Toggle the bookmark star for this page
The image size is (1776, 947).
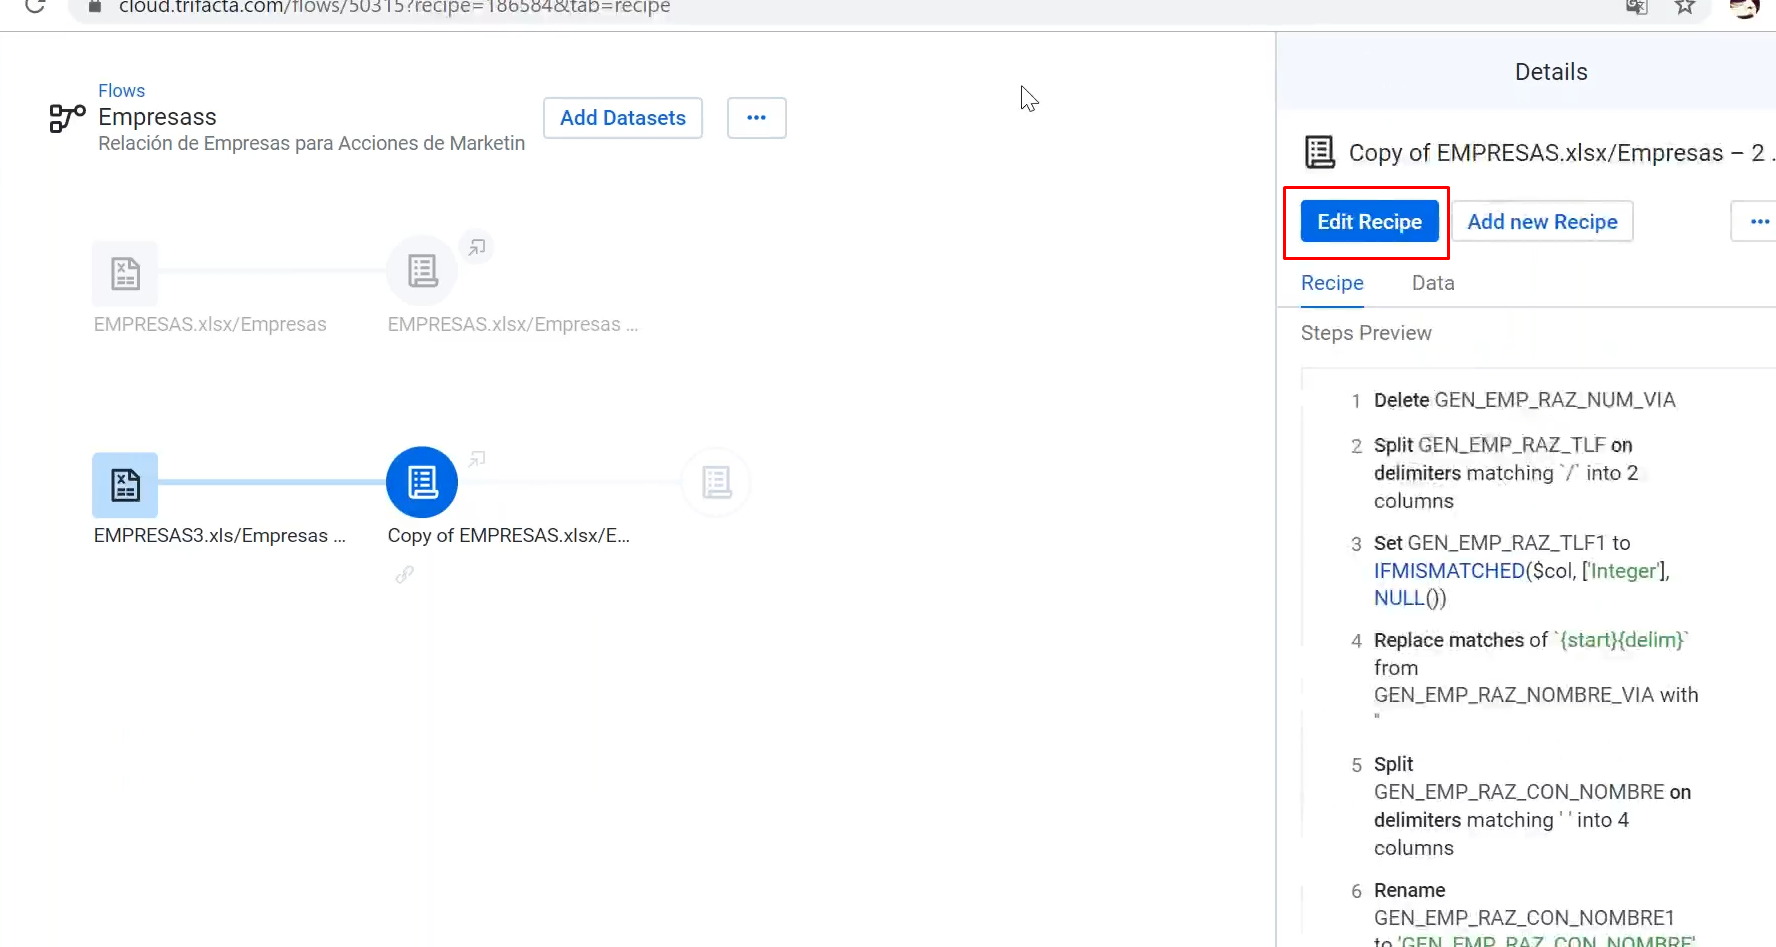[1684, 7]
